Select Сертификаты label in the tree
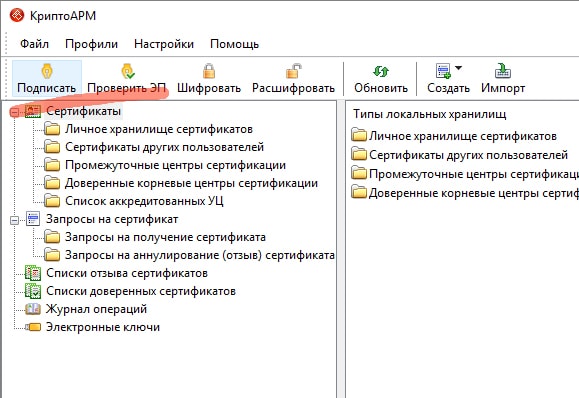Screen dimensions: 579x398 pos(83,111)
